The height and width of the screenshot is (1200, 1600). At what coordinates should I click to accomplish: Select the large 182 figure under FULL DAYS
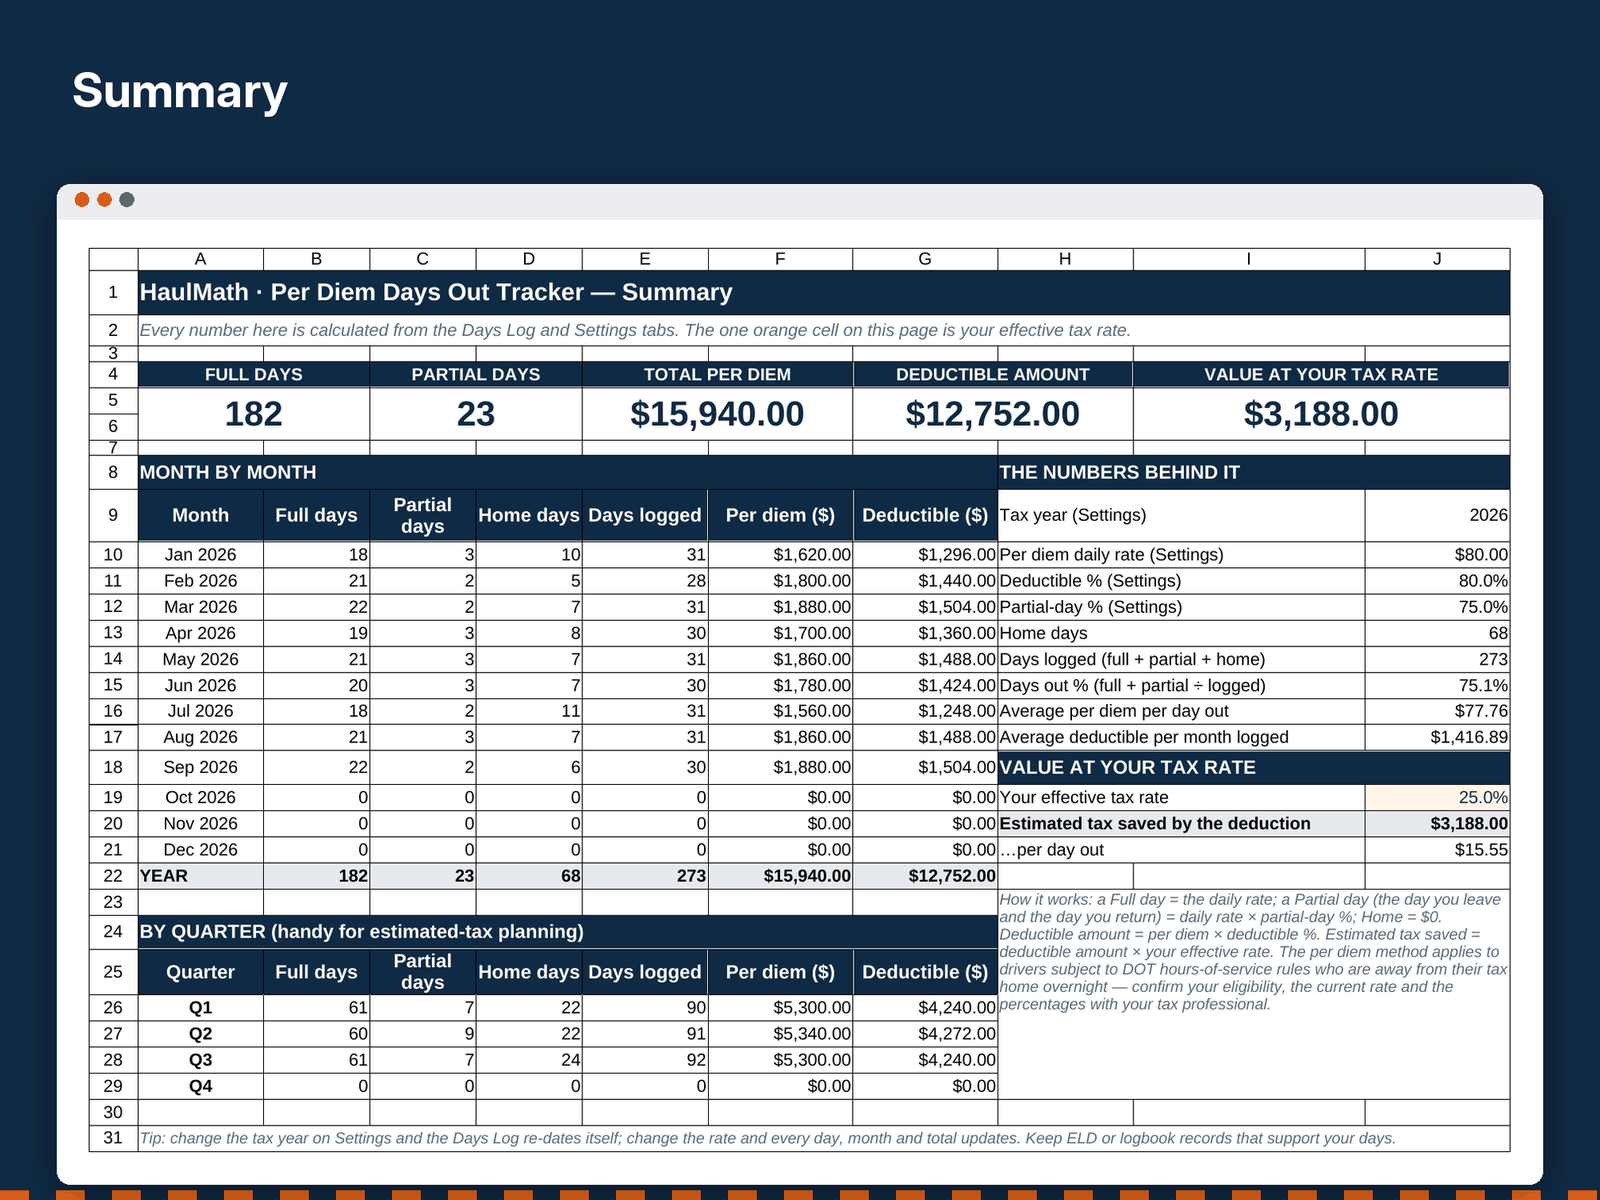(x=254, y=414)
